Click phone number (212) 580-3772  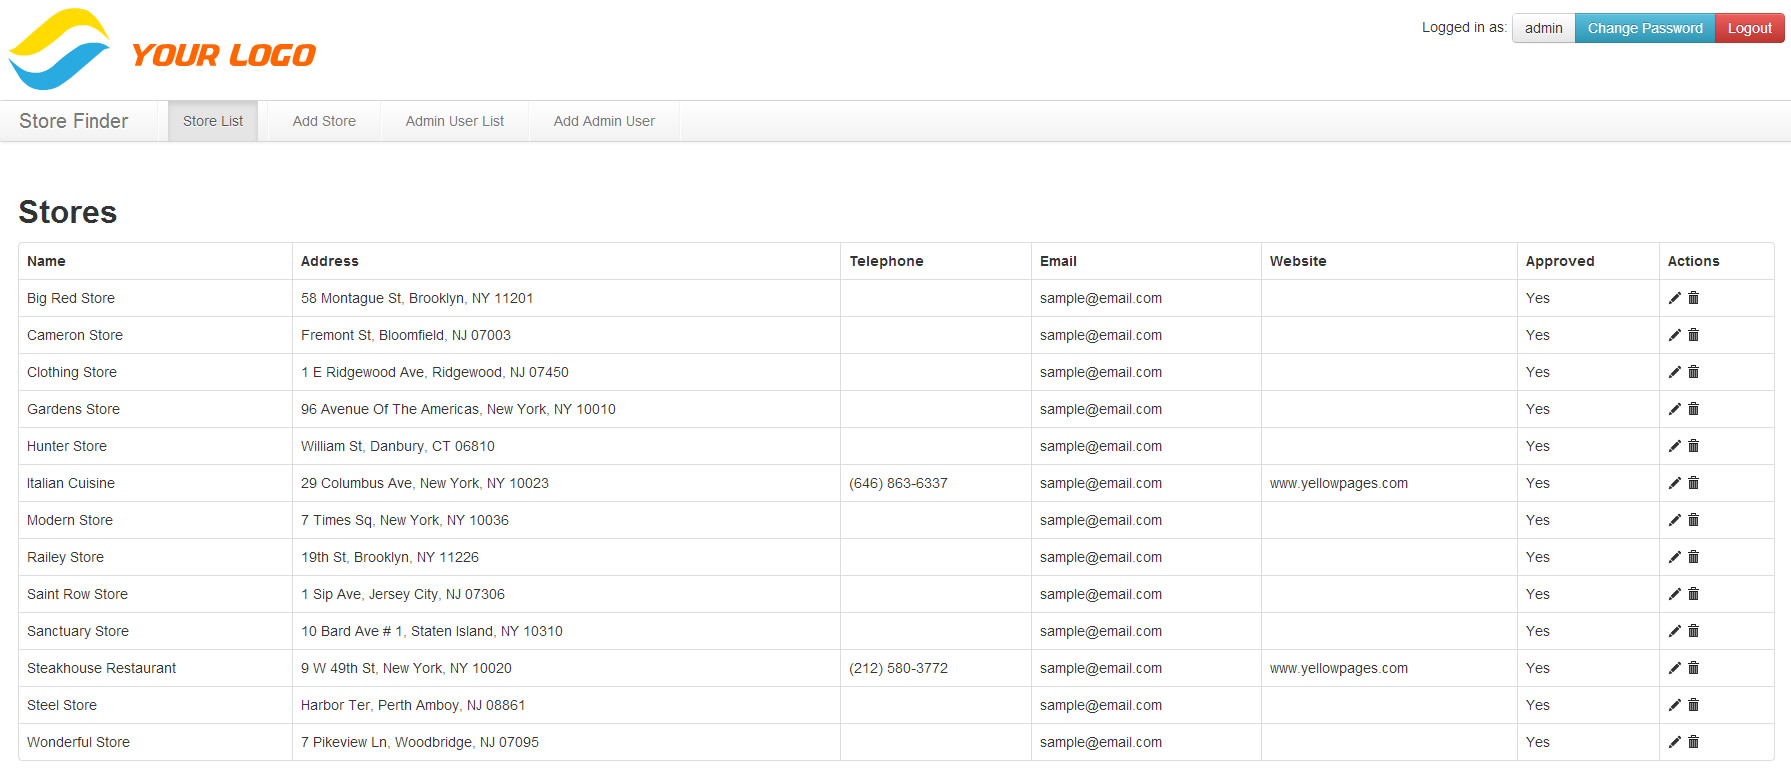(x=898, y=668)
